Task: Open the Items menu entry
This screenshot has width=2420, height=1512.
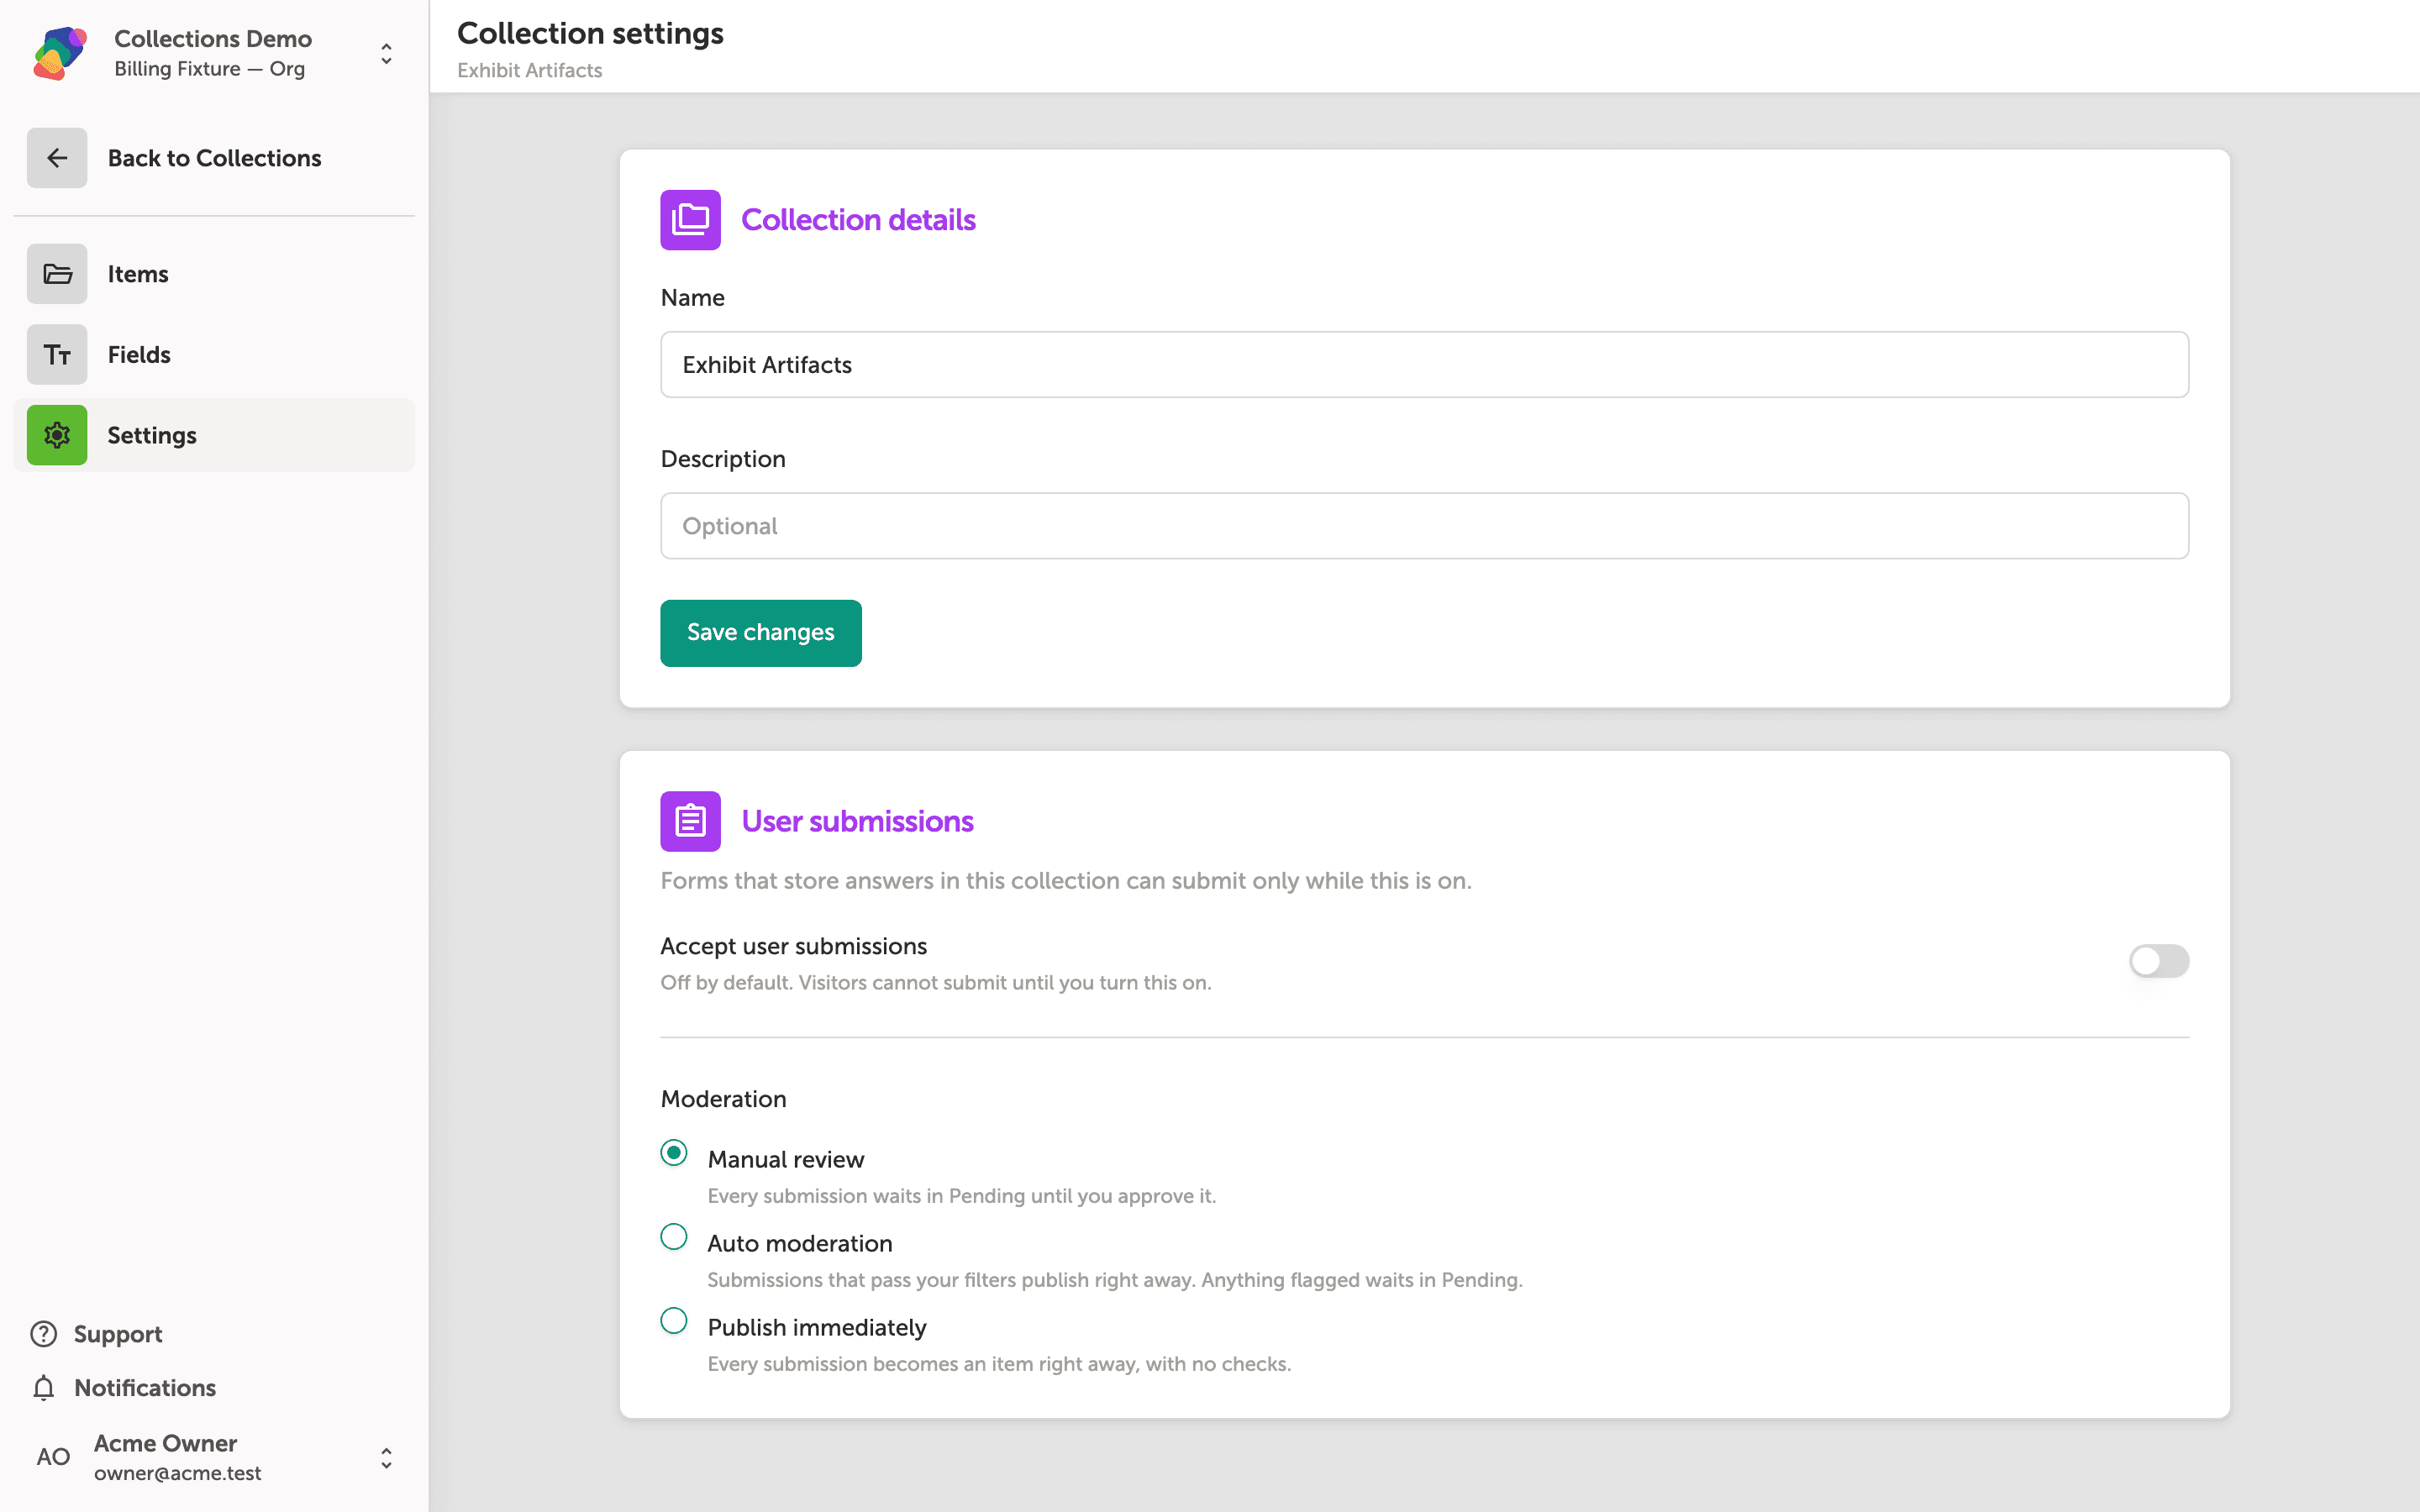Action: pos(214,274)
